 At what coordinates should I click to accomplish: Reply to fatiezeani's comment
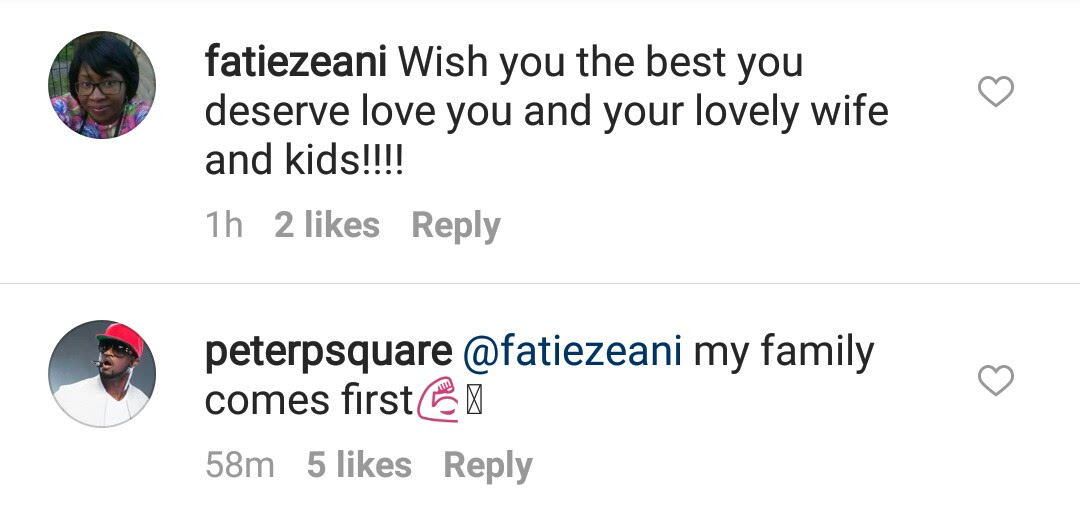tap(456, 226)
